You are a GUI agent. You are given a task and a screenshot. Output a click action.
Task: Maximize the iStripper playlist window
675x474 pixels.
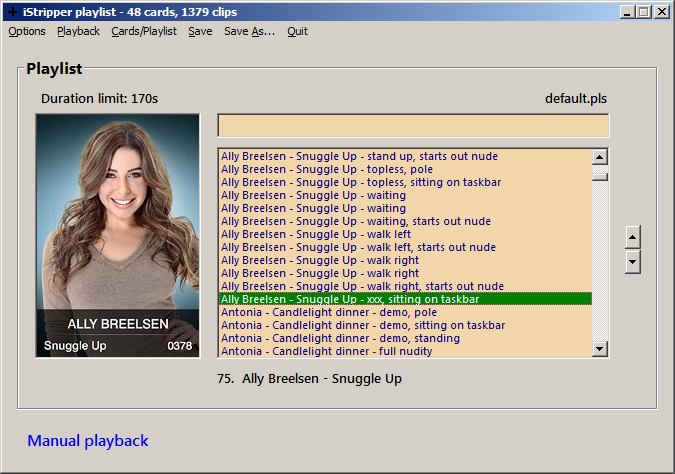click(644, 12)
